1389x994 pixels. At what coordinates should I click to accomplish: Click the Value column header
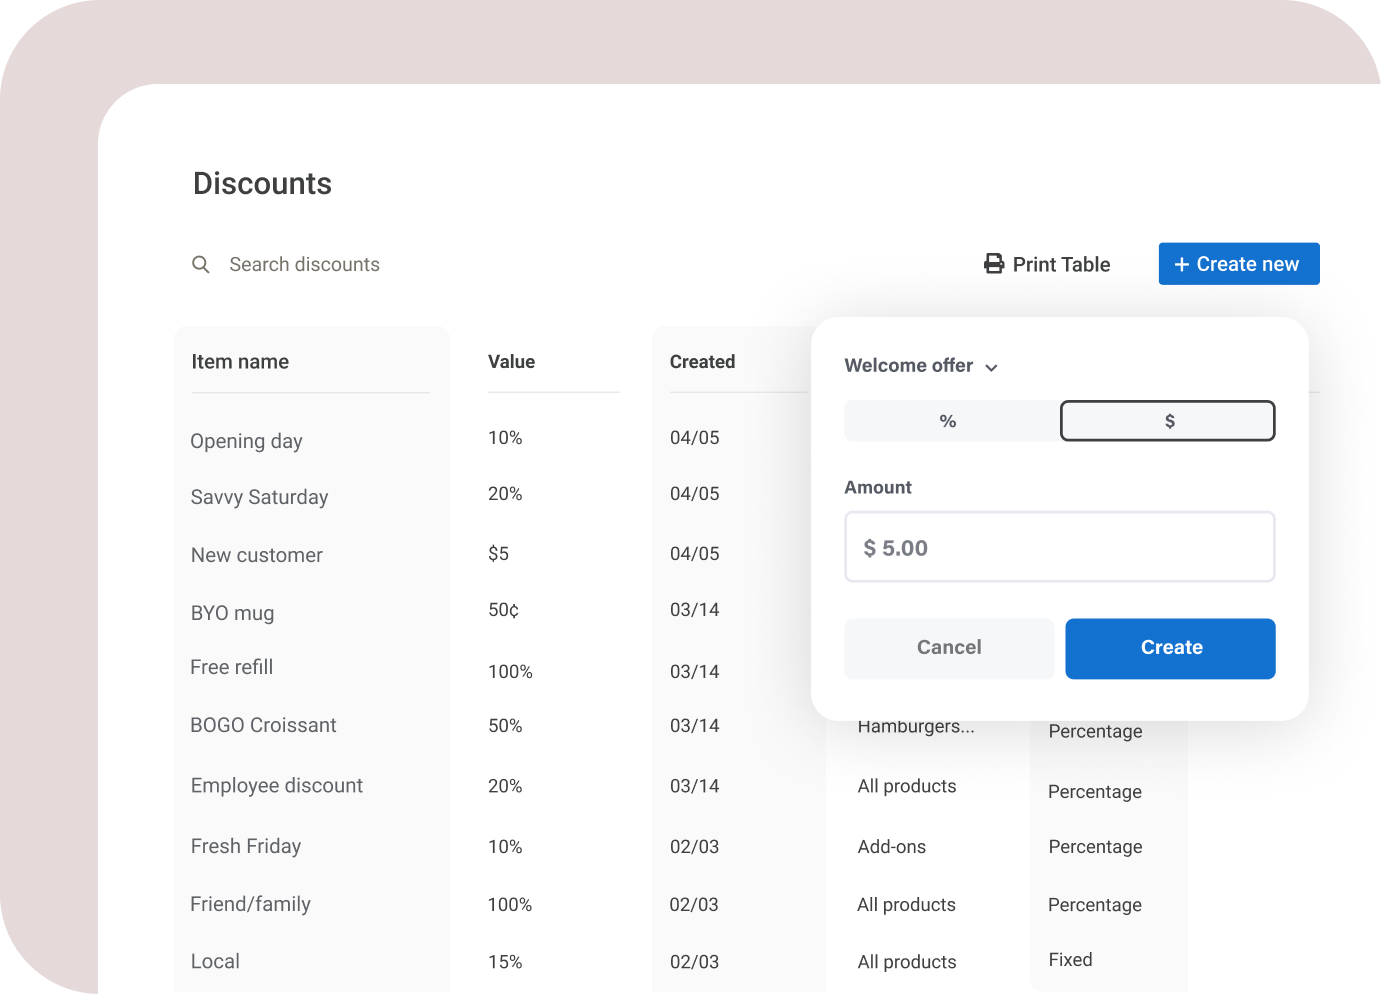click(511, 361)
